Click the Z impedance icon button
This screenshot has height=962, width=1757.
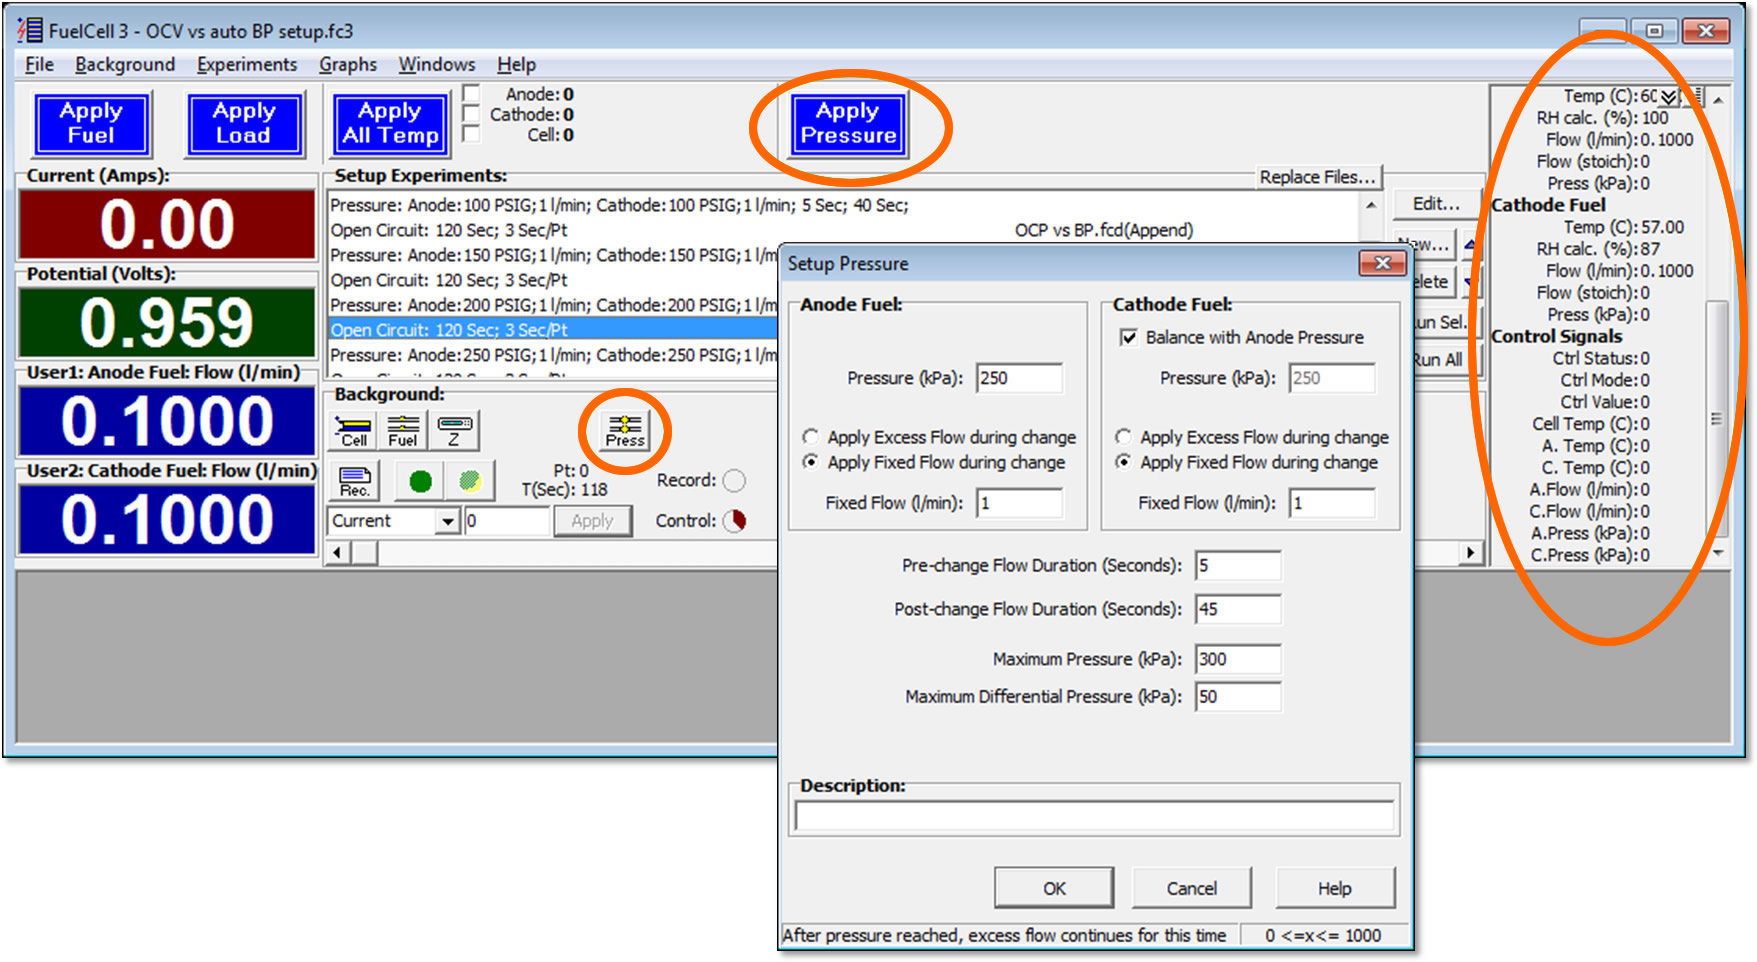[454, 431]
